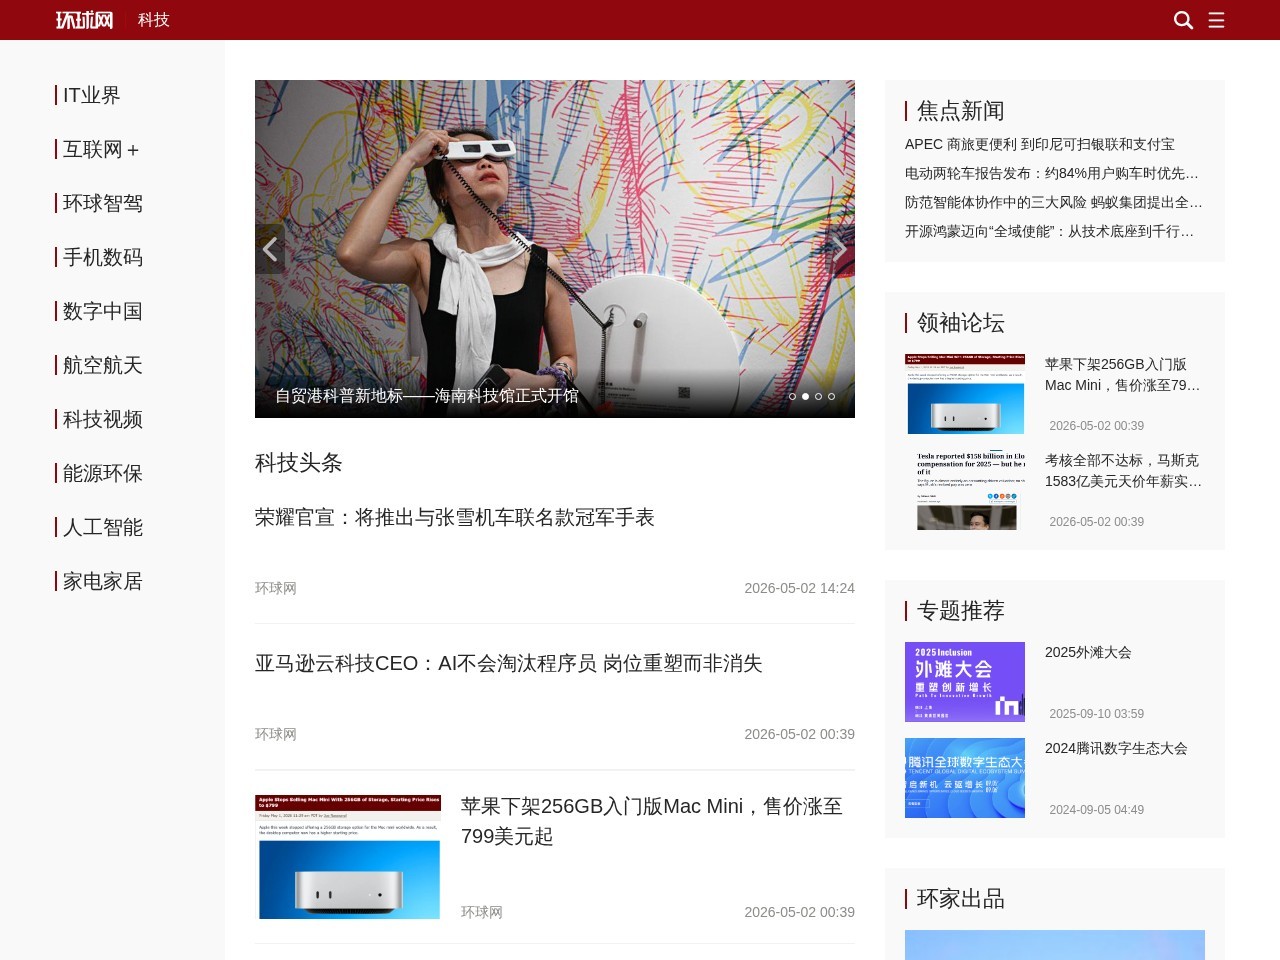Click 环球网 source under 荣耀官宣 article
The height and width of the screenshot is (960, 1280).
click(276, 588)
